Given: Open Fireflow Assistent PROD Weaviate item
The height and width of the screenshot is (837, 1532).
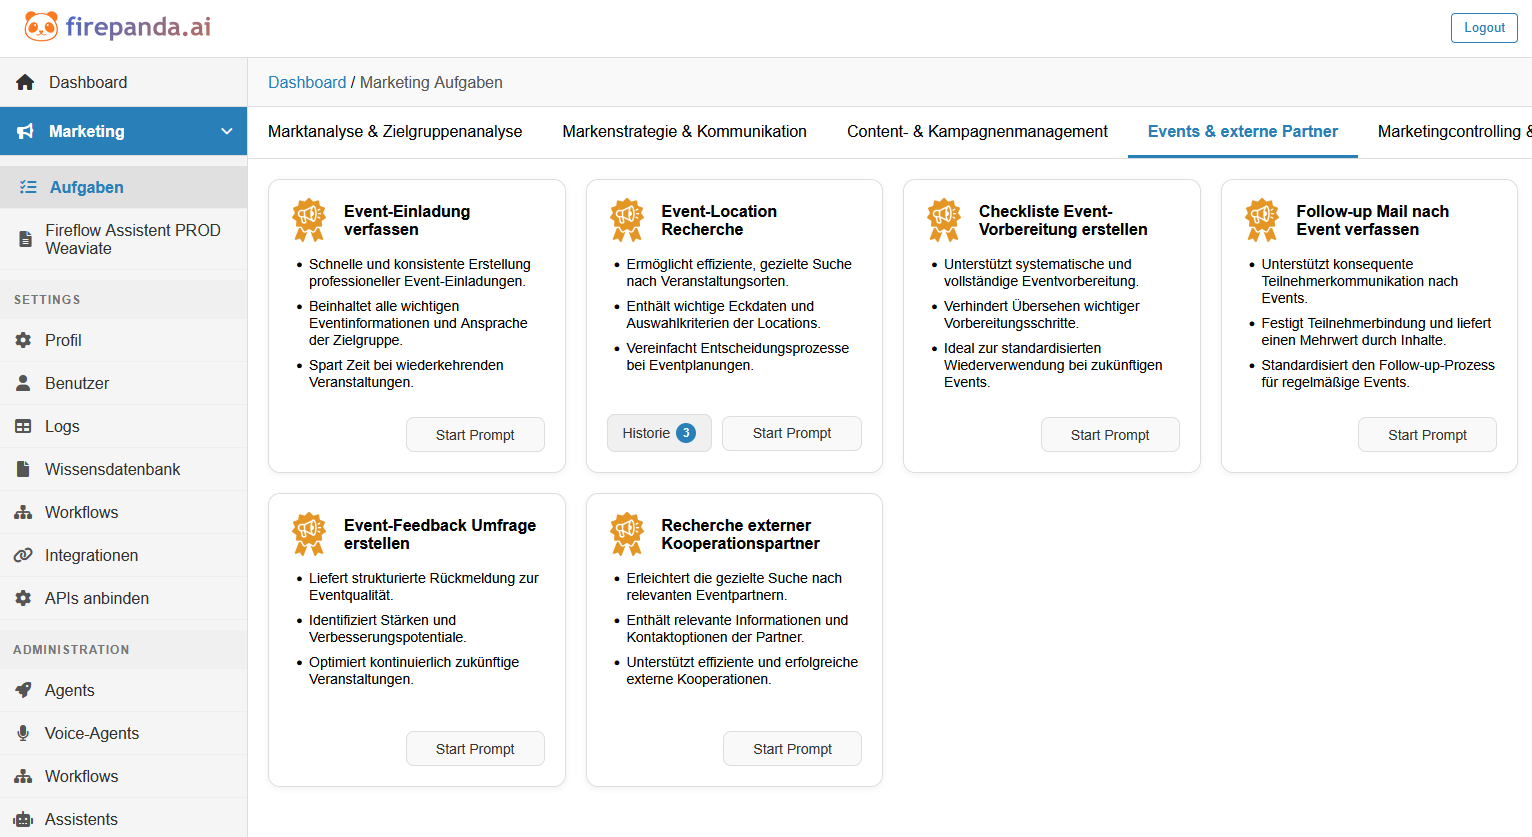Looking at the screenshot, I should click(132, 239).
